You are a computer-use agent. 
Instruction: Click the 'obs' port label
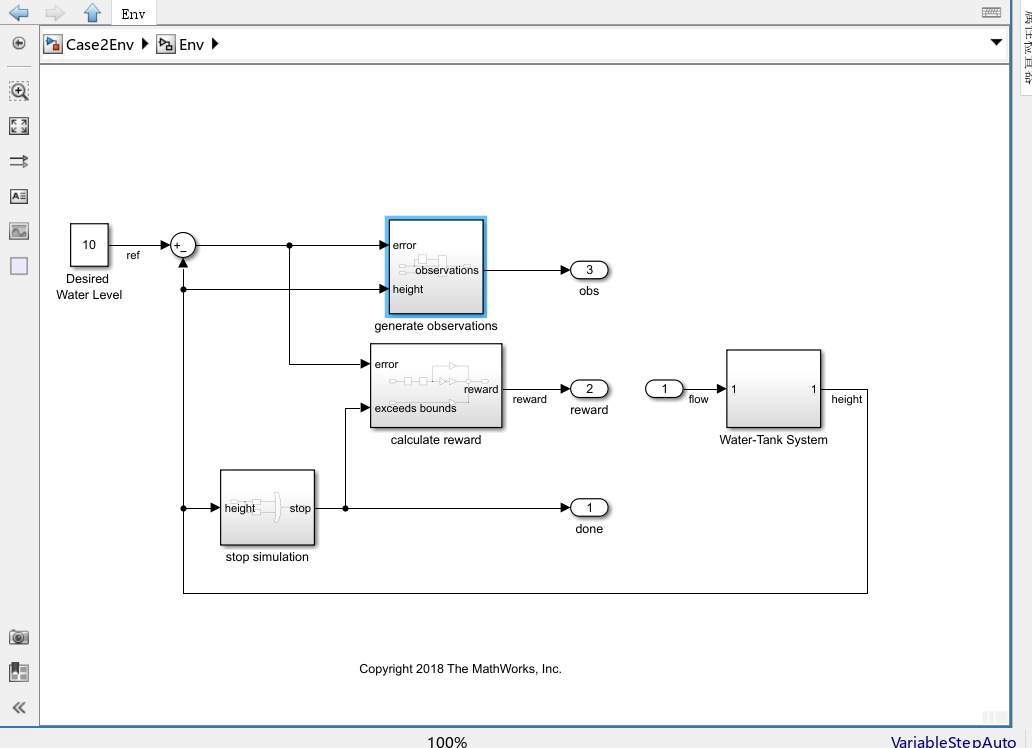tap(589, 291)
